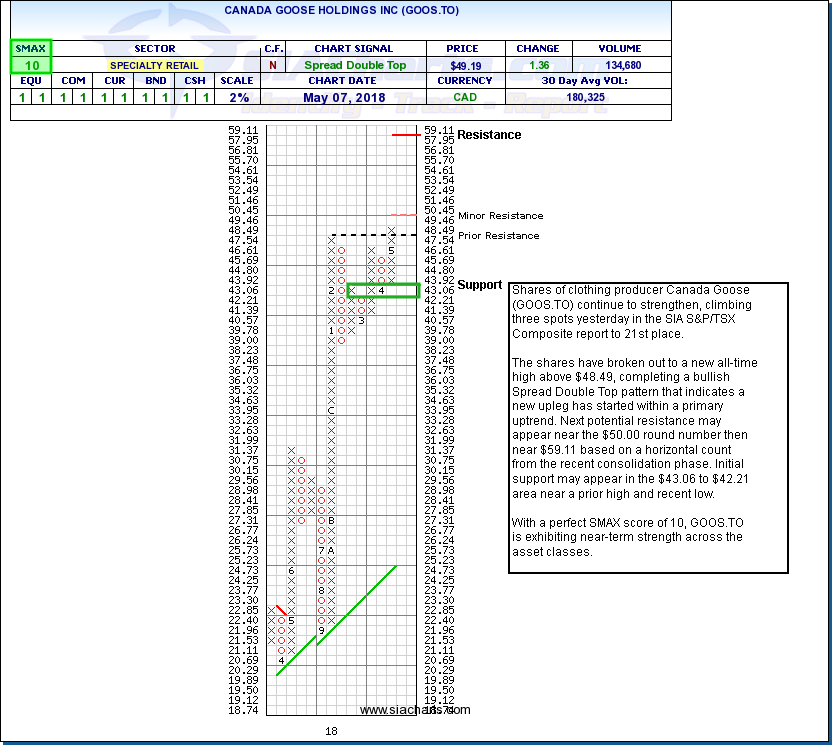832x745 pixels.
Task: Click the C.F. value N in red
Action: pyautogui.click(x=273, y=65)
